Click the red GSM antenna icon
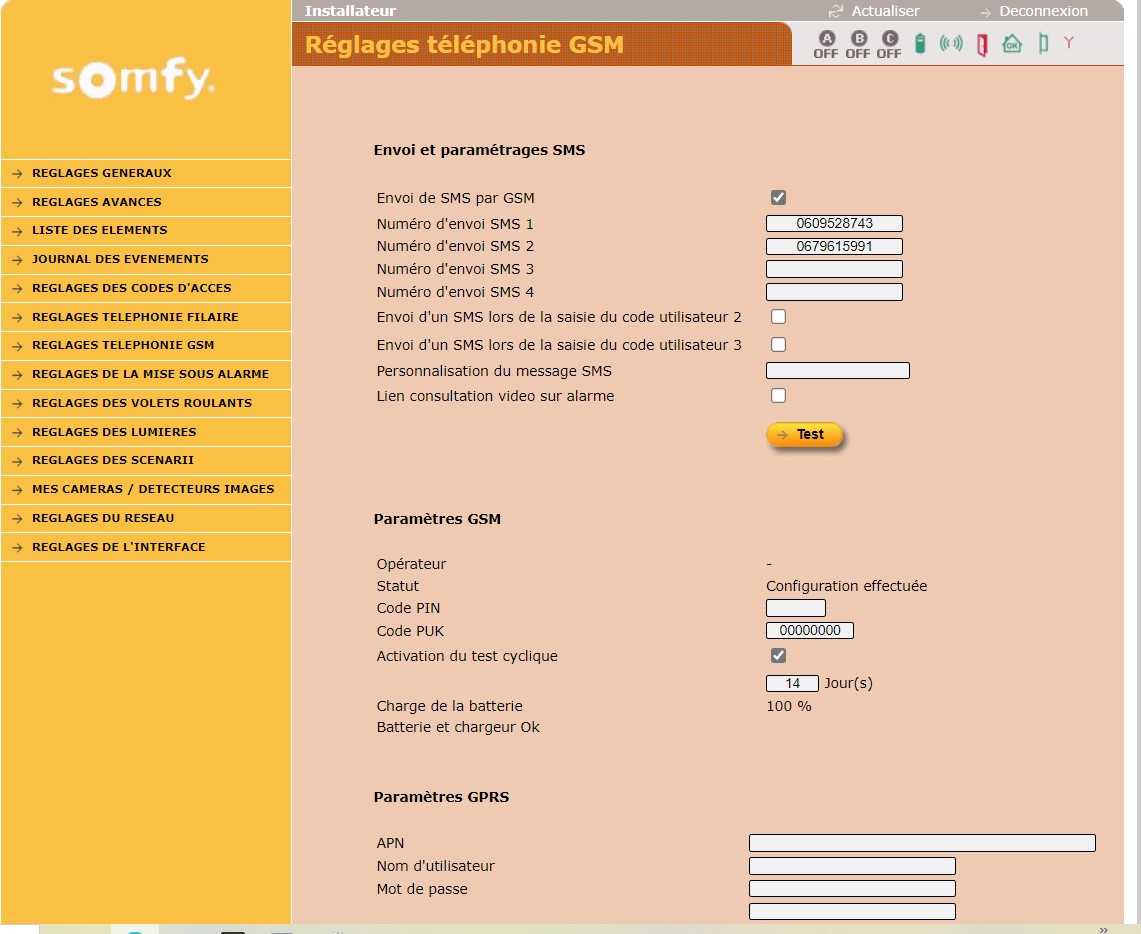Image resolution: width=1141 pixels, height=934 pixels. pos(1069,43)
